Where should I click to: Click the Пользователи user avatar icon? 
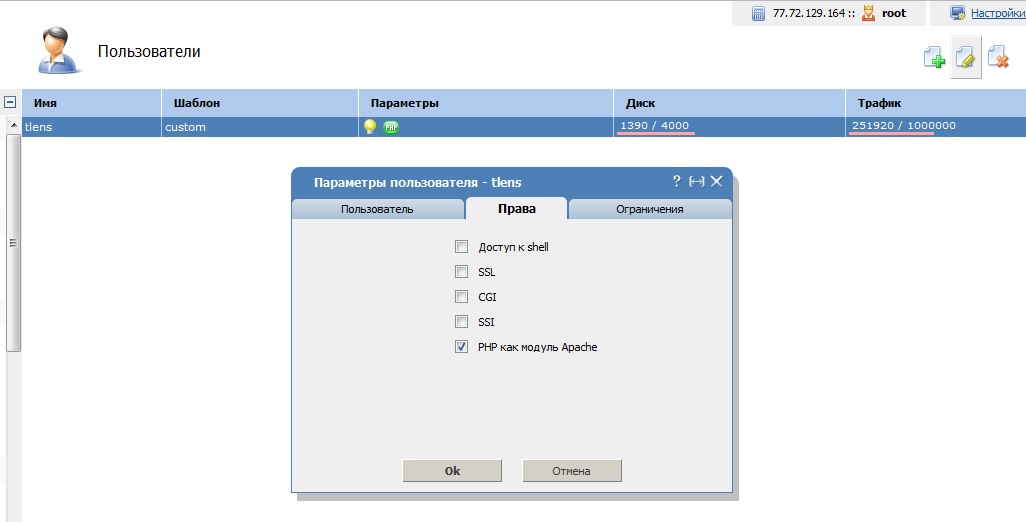click(x=60, y=51)
